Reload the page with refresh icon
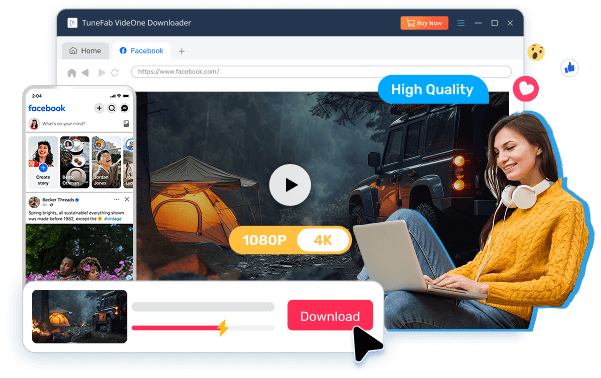The width and height of the screenshot is (601, 378). 115,72
